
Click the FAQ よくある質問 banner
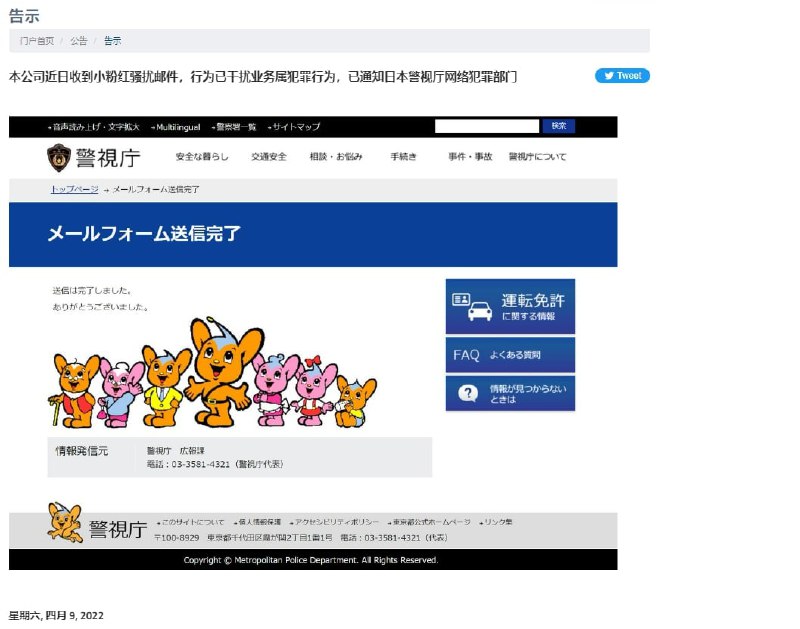coord(510,355)
